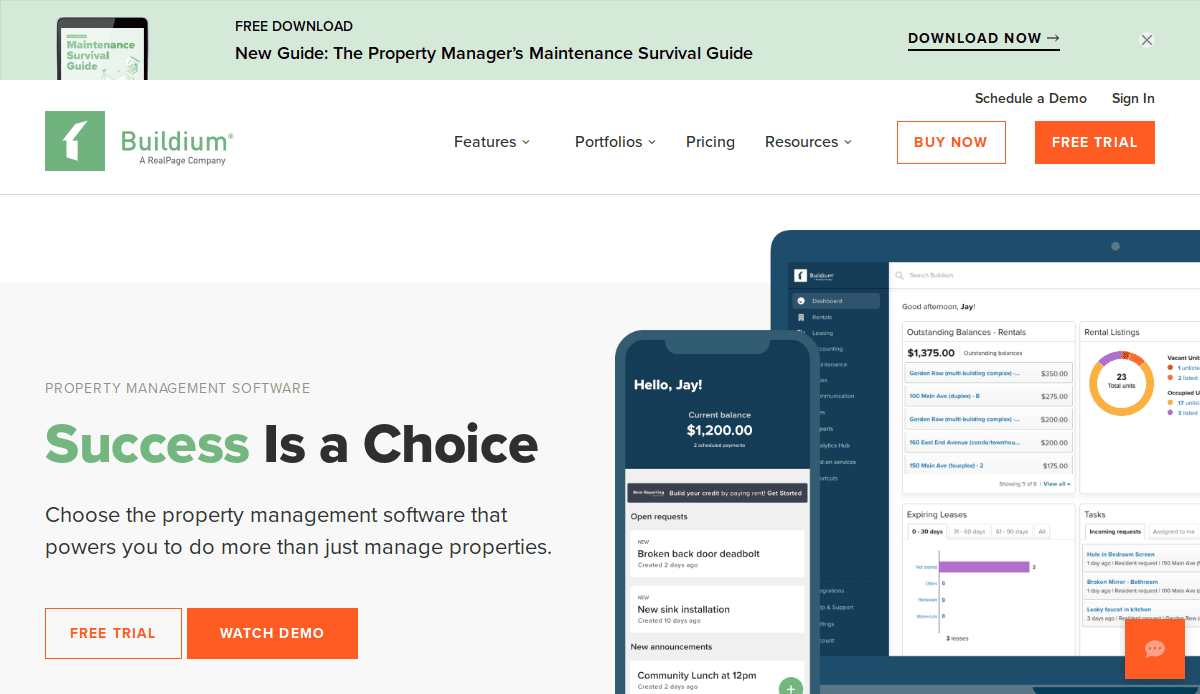The height and width of the screenshot is (694, 1200).
Task: Click the Hole in Bedroom Screen task
Action: pyautogui.click(x=1142, y=558)
